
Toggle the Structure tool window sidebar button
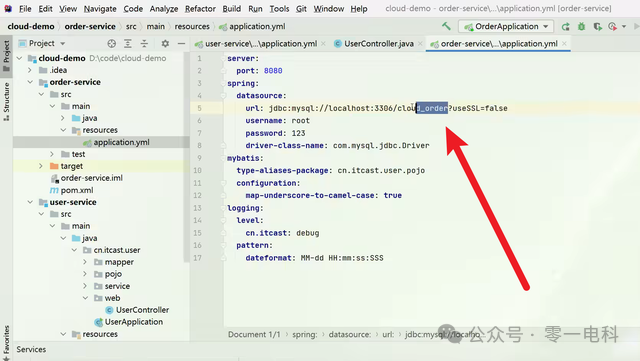pos(6,101)
